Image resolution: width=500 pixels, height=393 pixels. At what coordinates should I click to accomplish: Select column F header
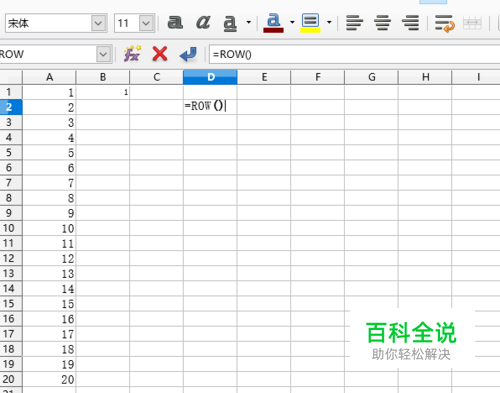pos(318,77)
